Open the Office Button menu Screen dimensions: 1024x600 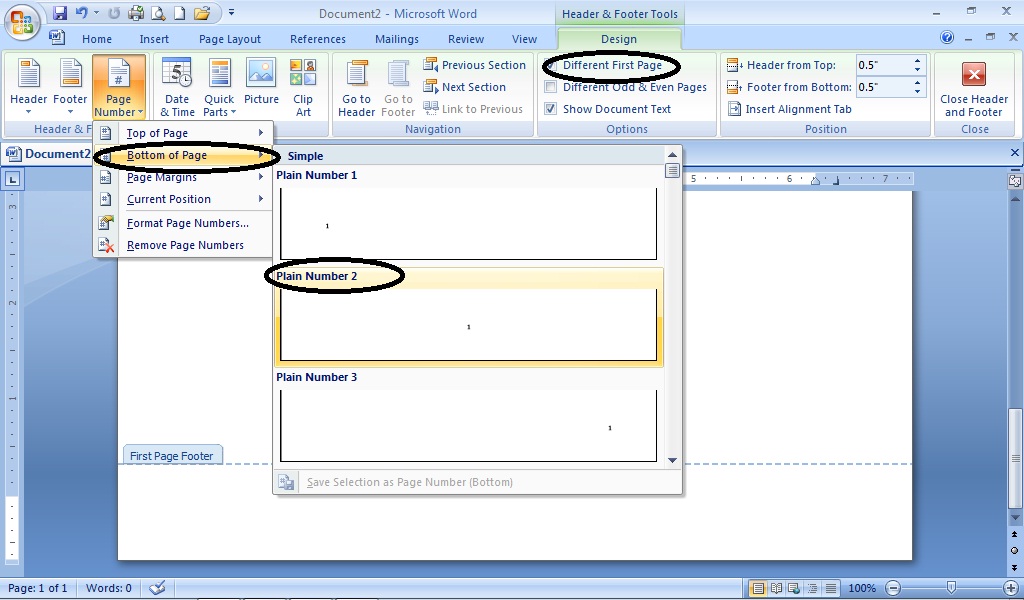22,22
